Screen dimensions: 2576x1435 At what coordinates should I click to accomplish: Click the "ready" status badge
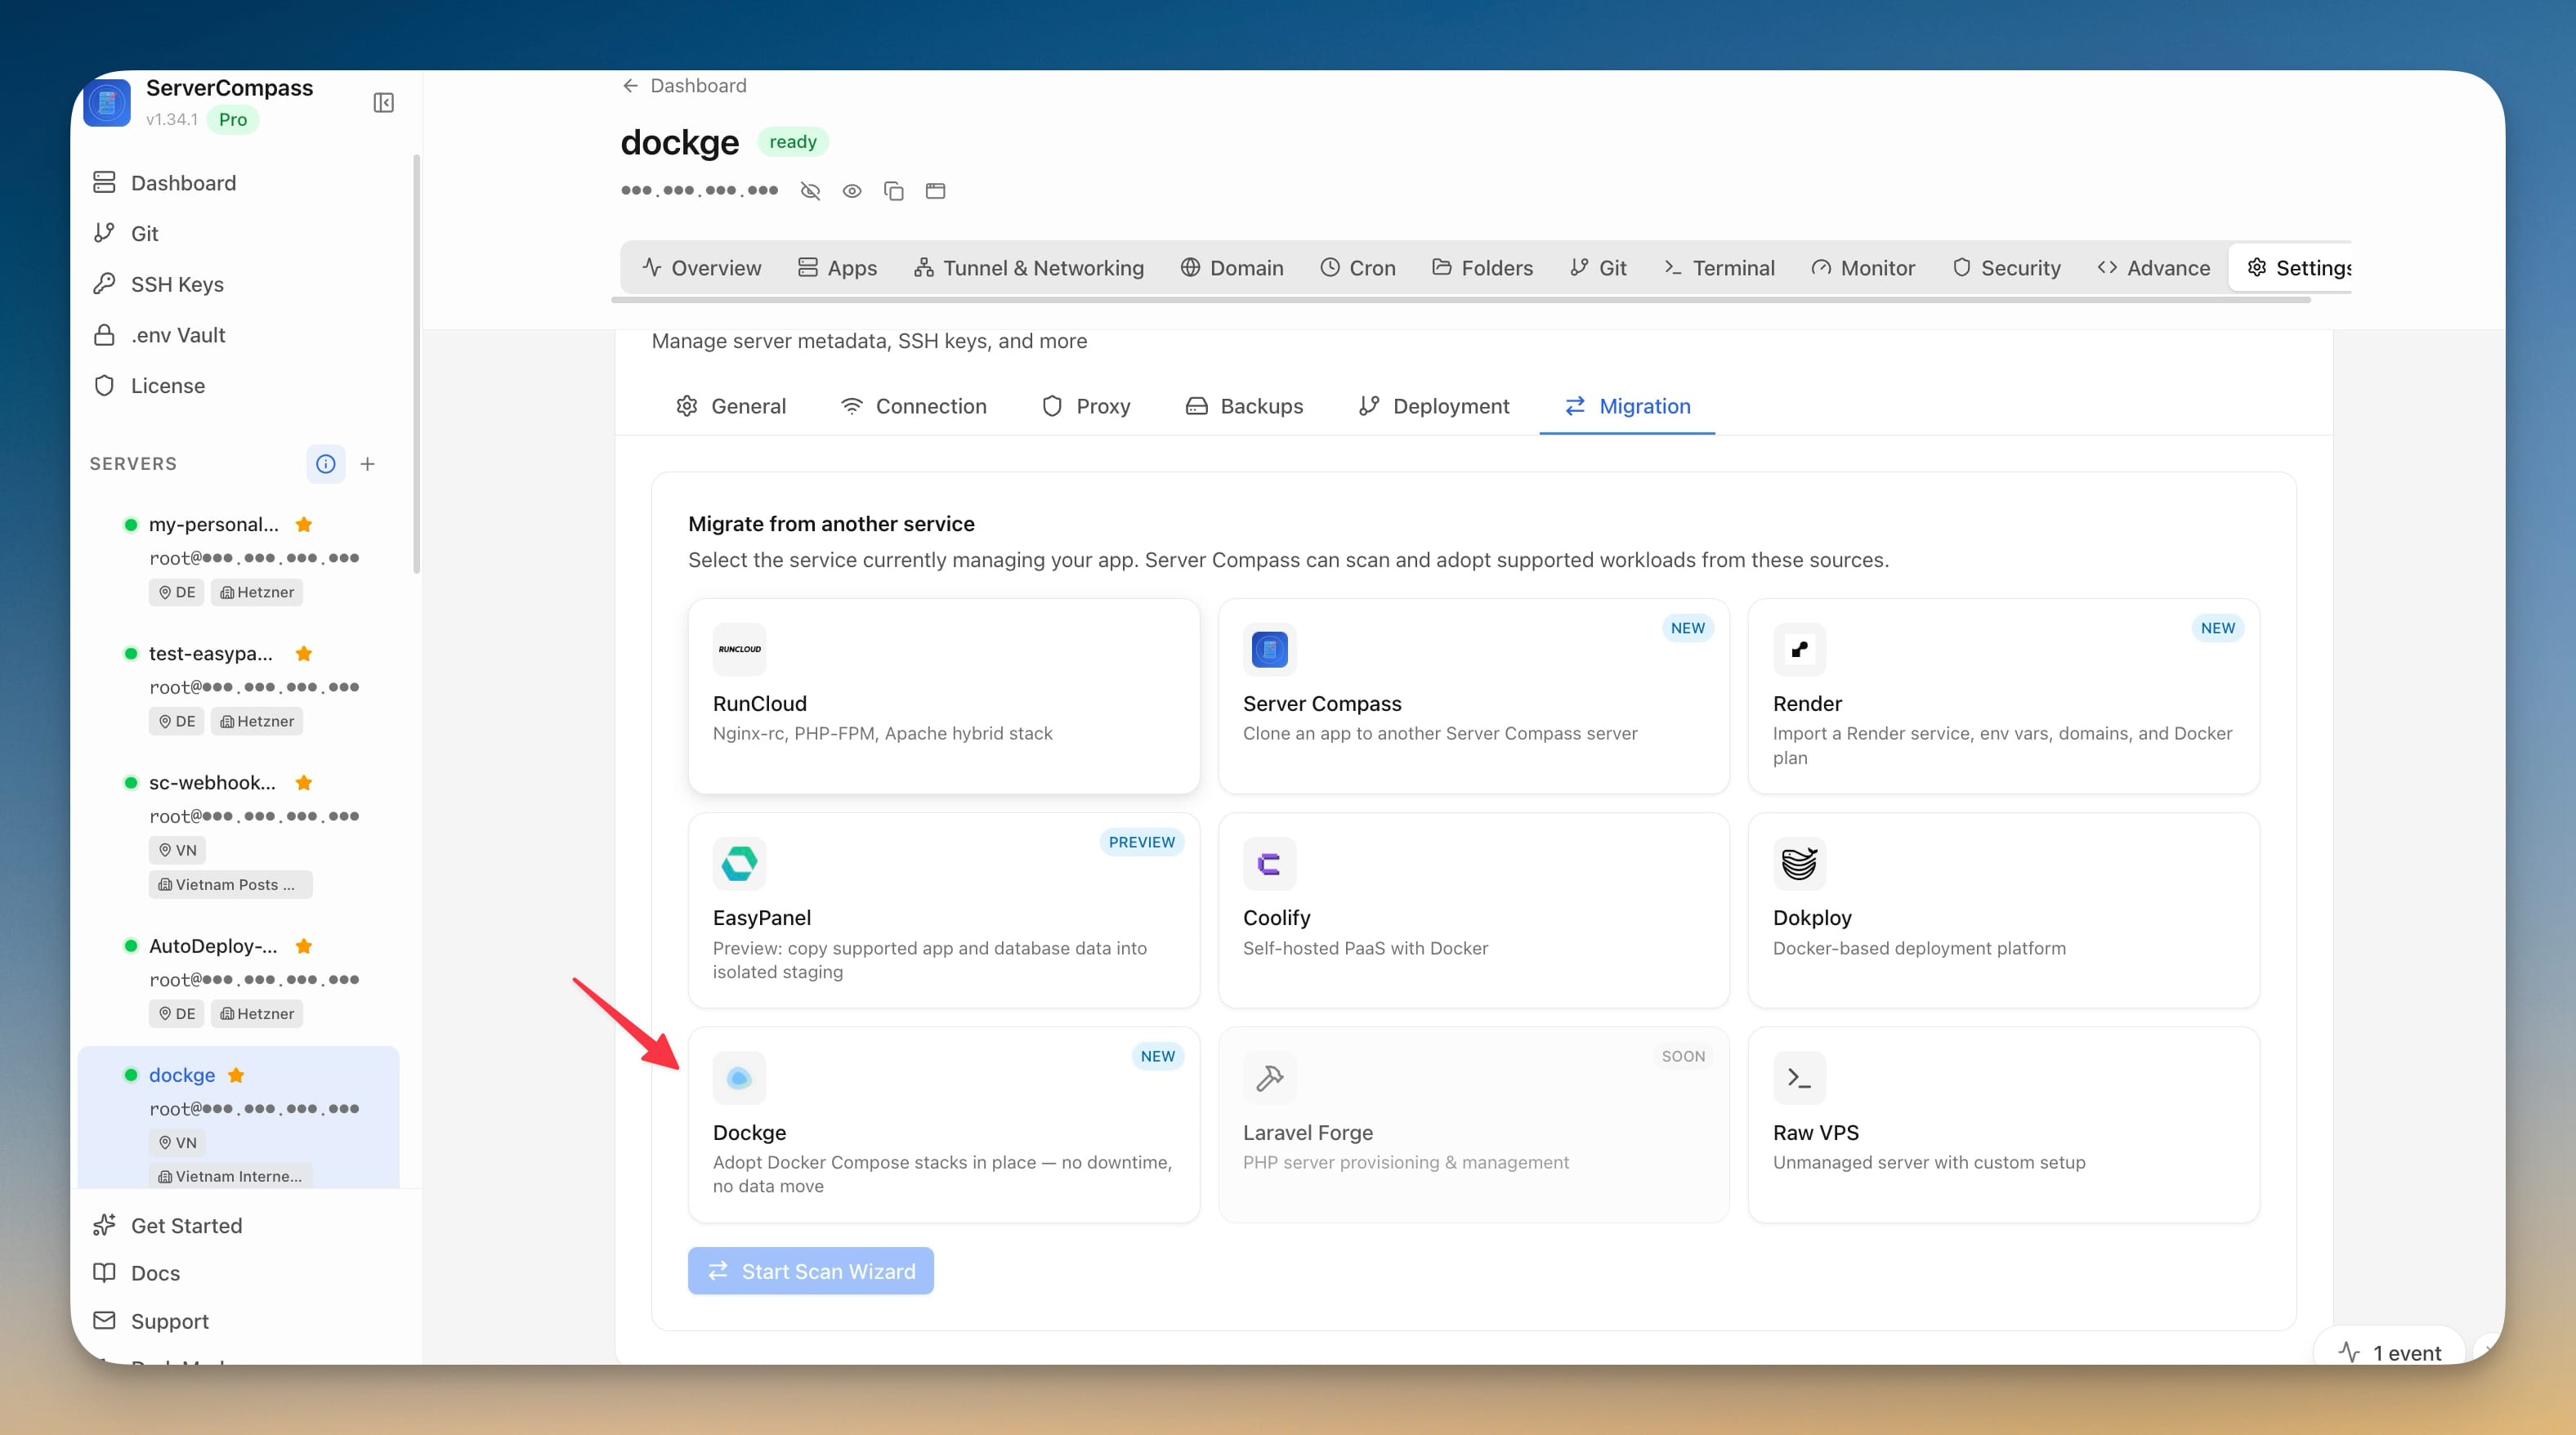pyautogui.click(x=793, y=142)
